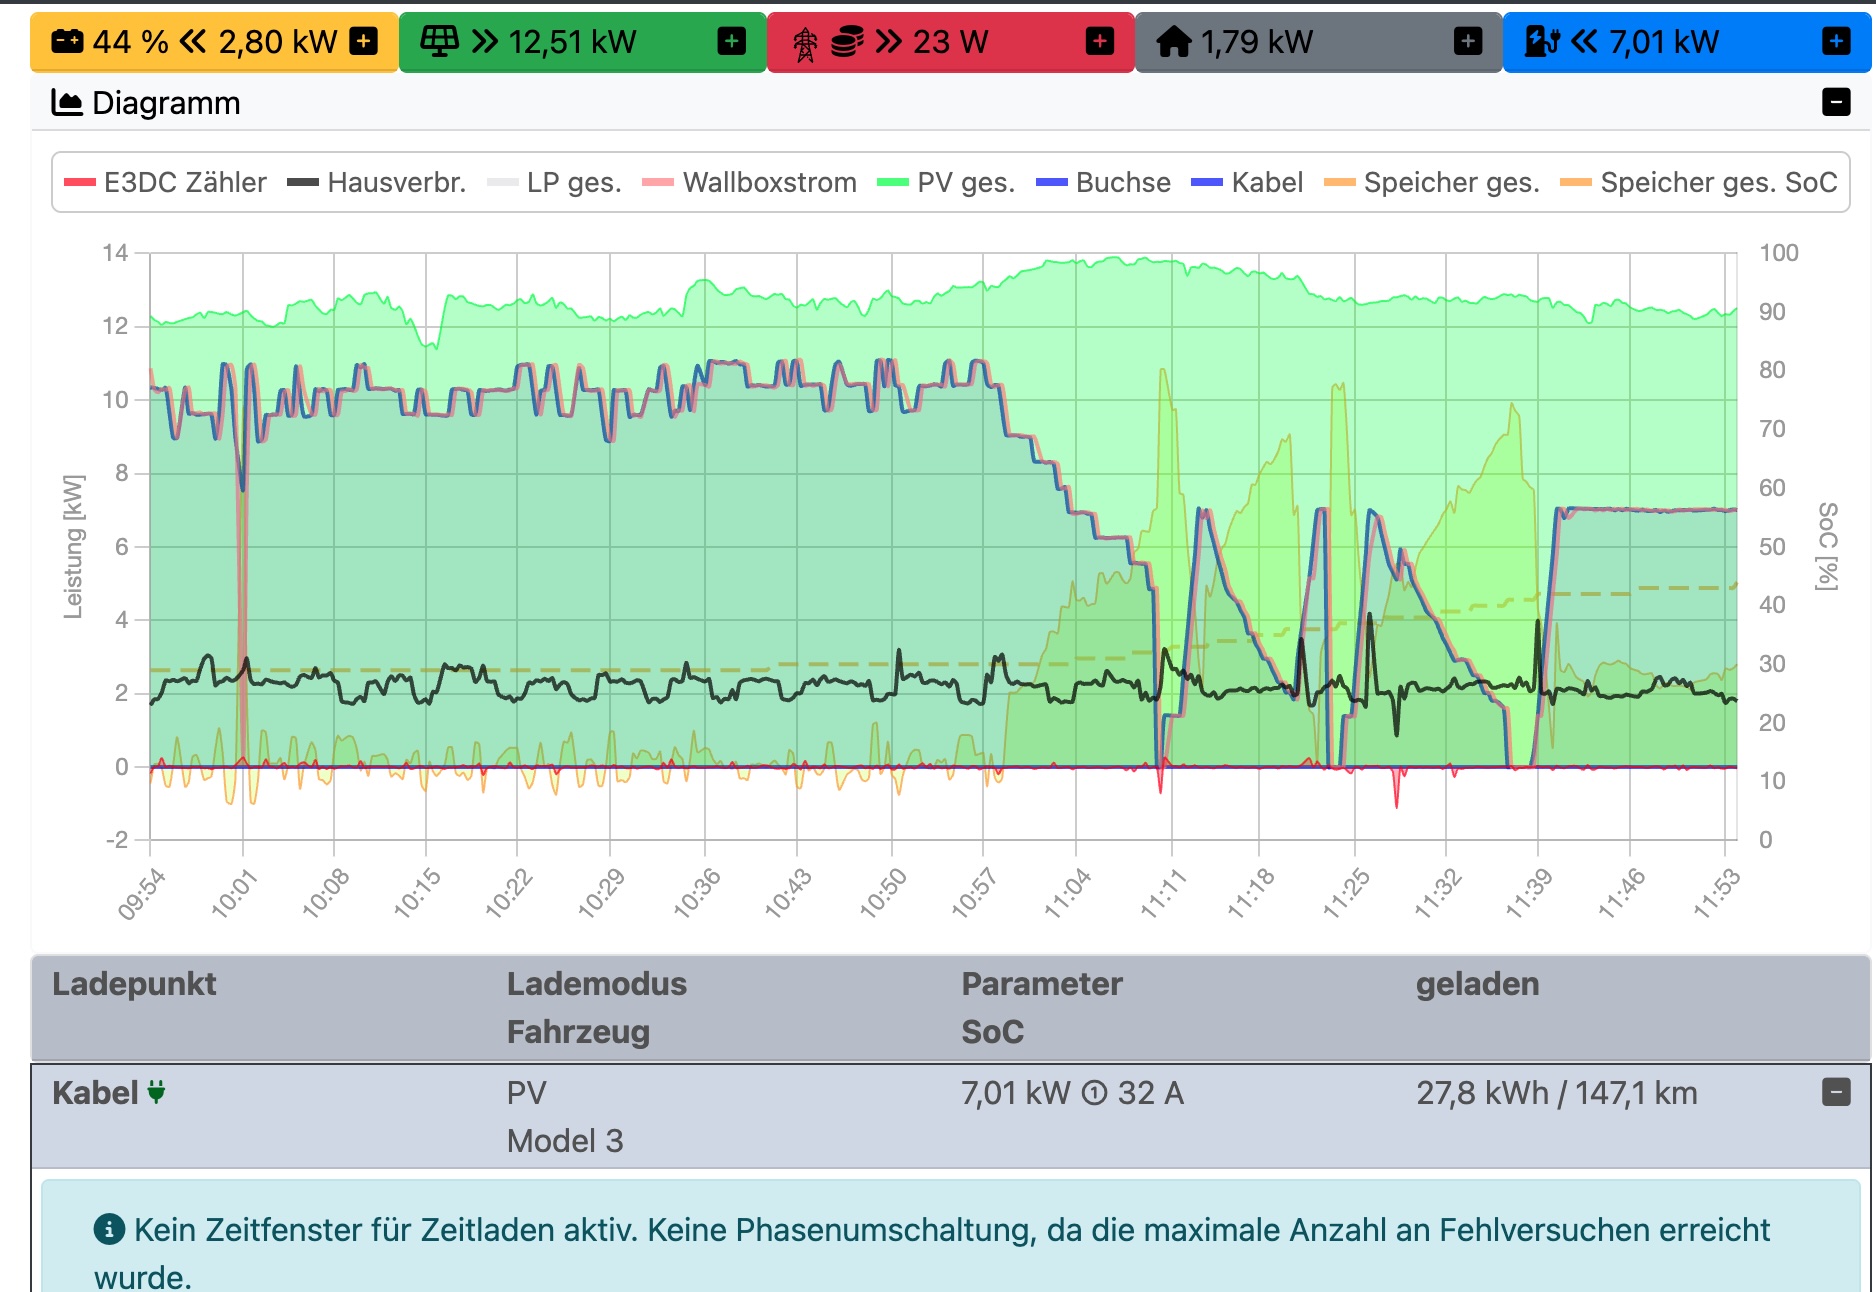1876x1292 pixels.
Task: Click the 10:01 time axis label
Action: pos(234,893)
